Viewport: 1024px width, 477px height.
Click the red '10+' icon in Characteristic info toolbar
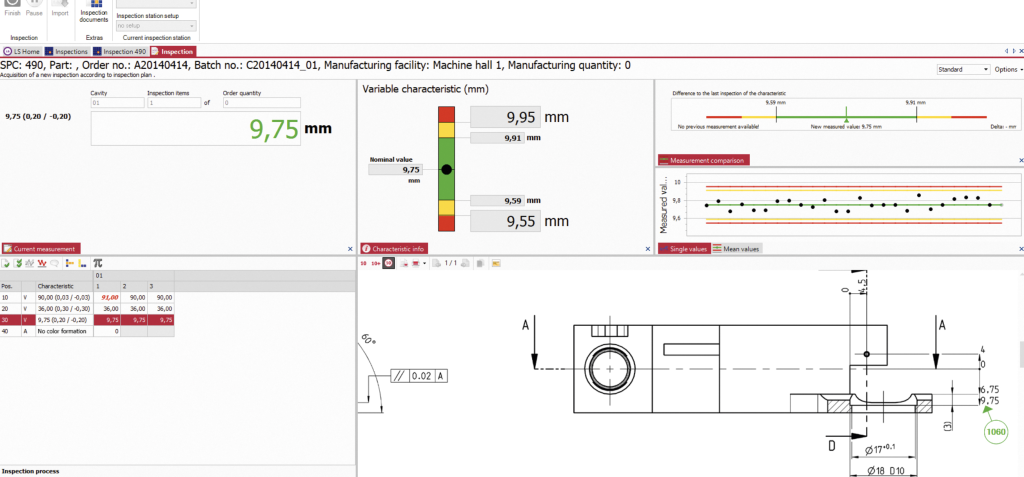[376, 263]
